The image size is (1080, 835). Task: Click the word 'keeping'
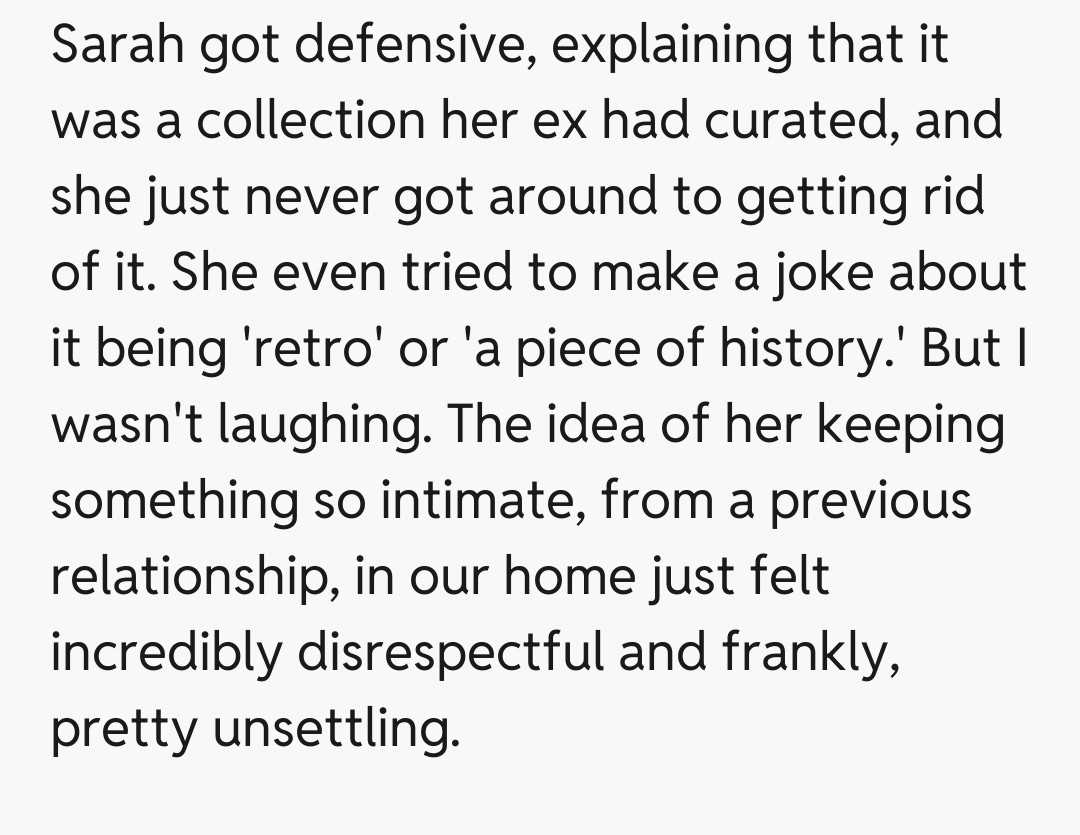tap(912, 425)
